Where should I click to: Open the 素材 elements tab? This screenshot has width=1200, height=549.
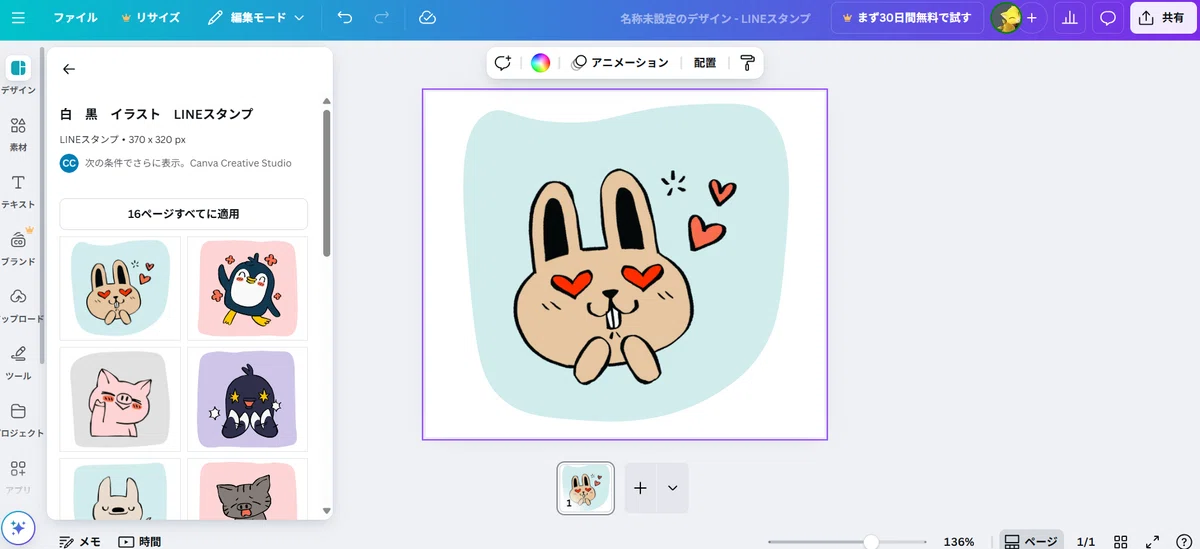coord(18,133)
